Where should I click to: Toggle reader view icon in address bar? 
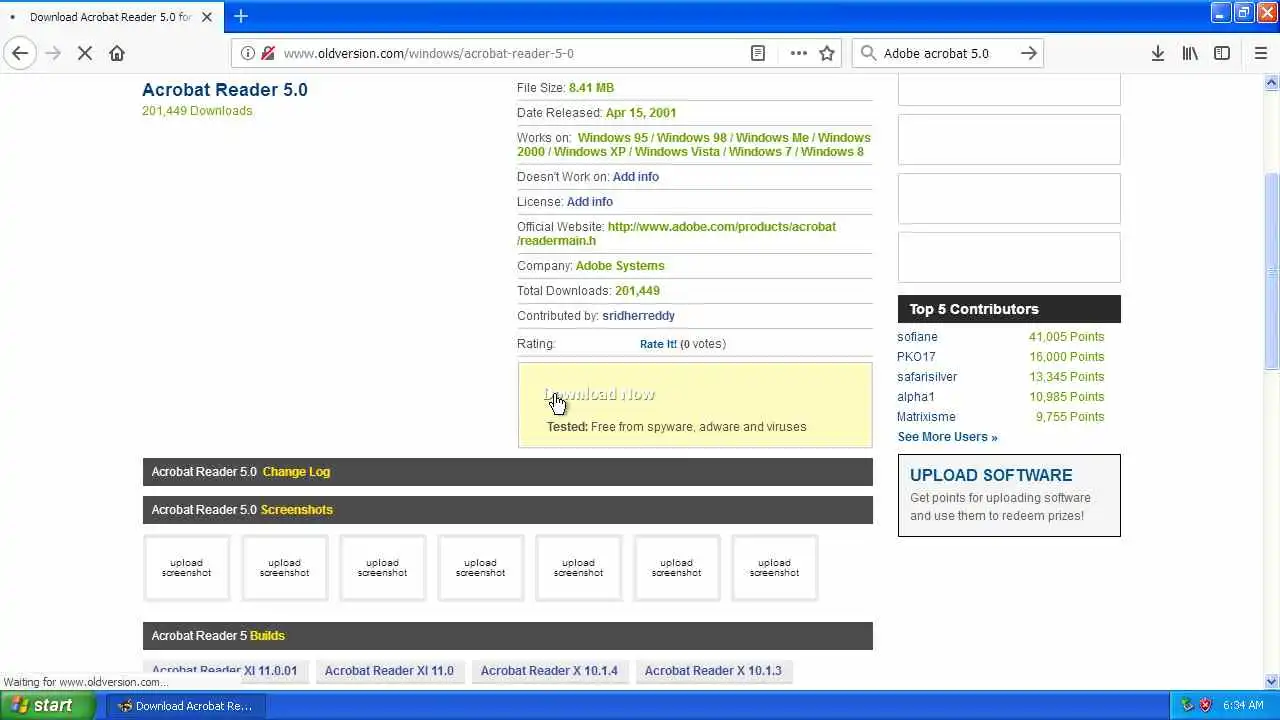point(758,53)
